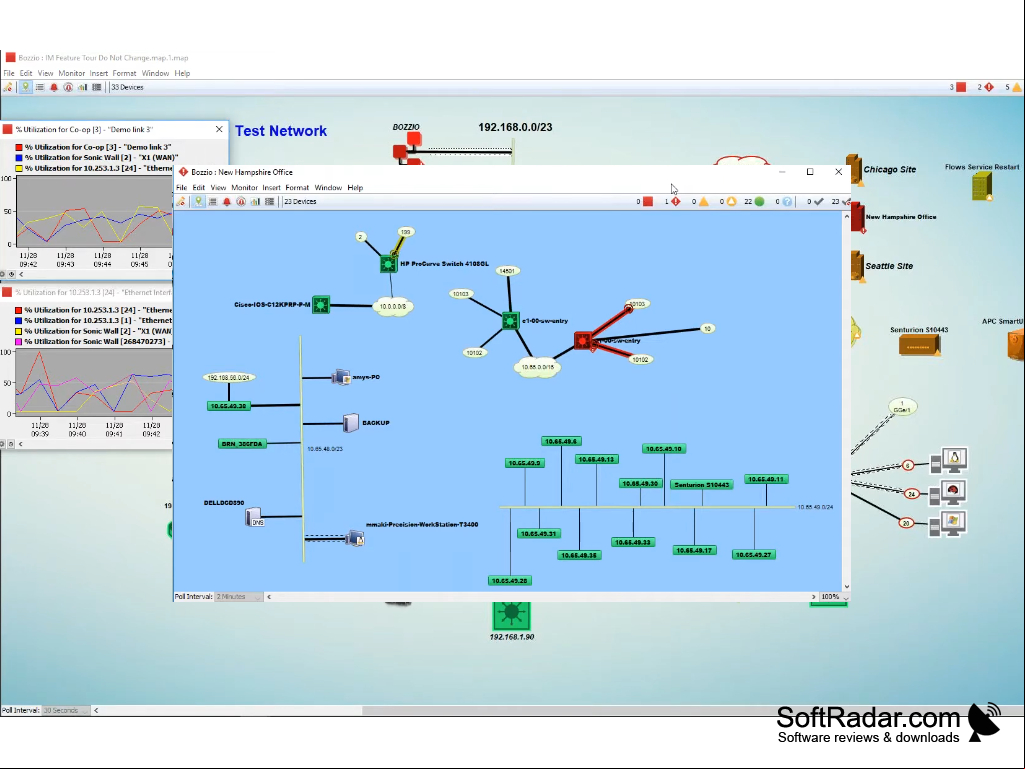Filter by down devices red square status

coord(647,201)
